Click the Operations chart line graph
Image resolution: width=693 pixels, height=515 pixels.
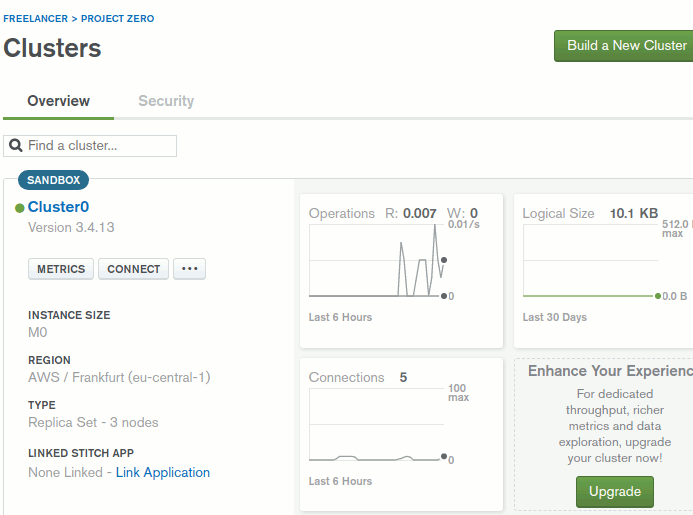(375, 261)
